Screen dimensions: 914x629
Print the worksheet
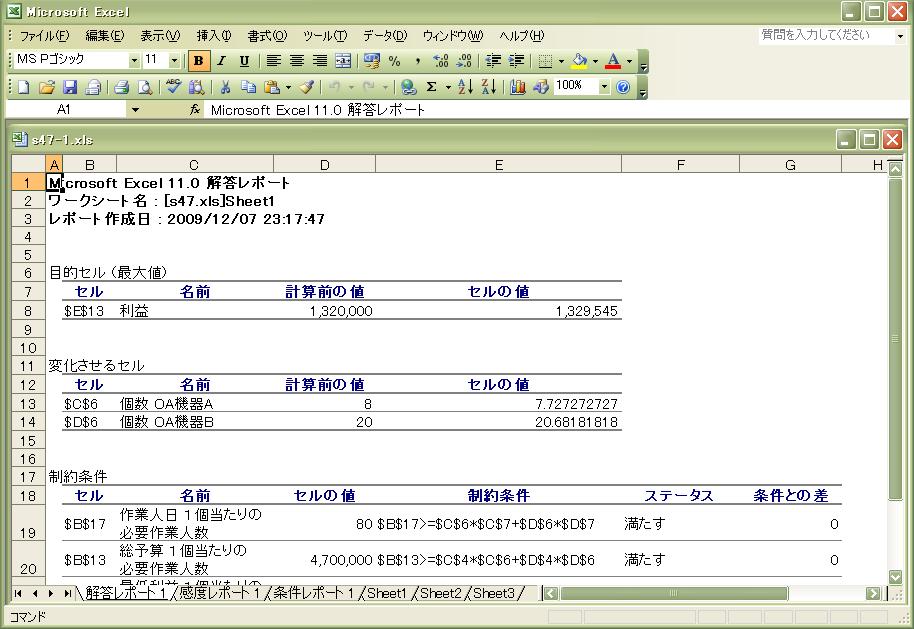click(x=121, y=87)
